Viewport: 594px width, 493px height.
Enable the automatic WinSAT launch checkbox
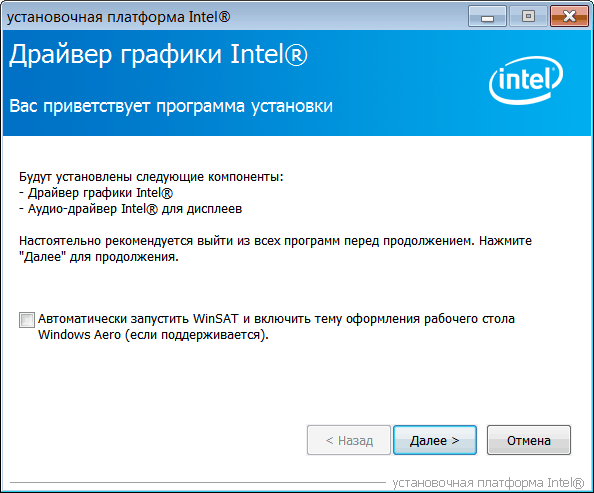coord(27,320)
